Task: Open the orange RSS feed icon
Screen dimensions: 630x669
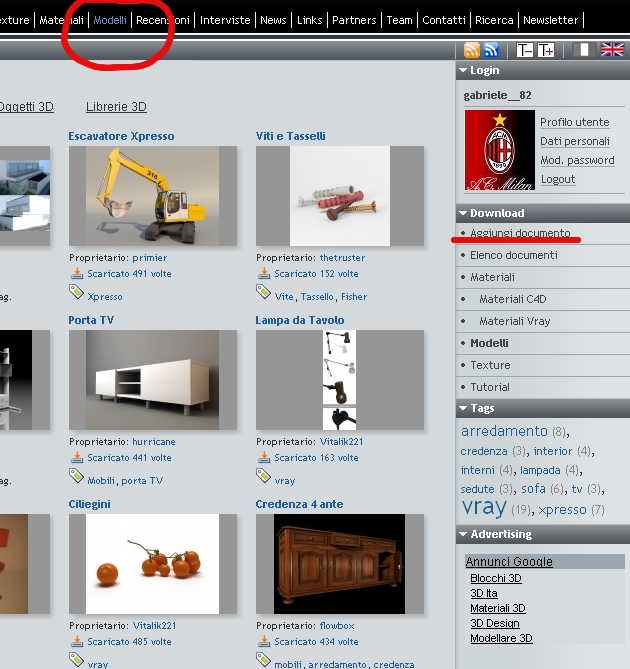Action: pyautogui.click(x=471, y=50)
